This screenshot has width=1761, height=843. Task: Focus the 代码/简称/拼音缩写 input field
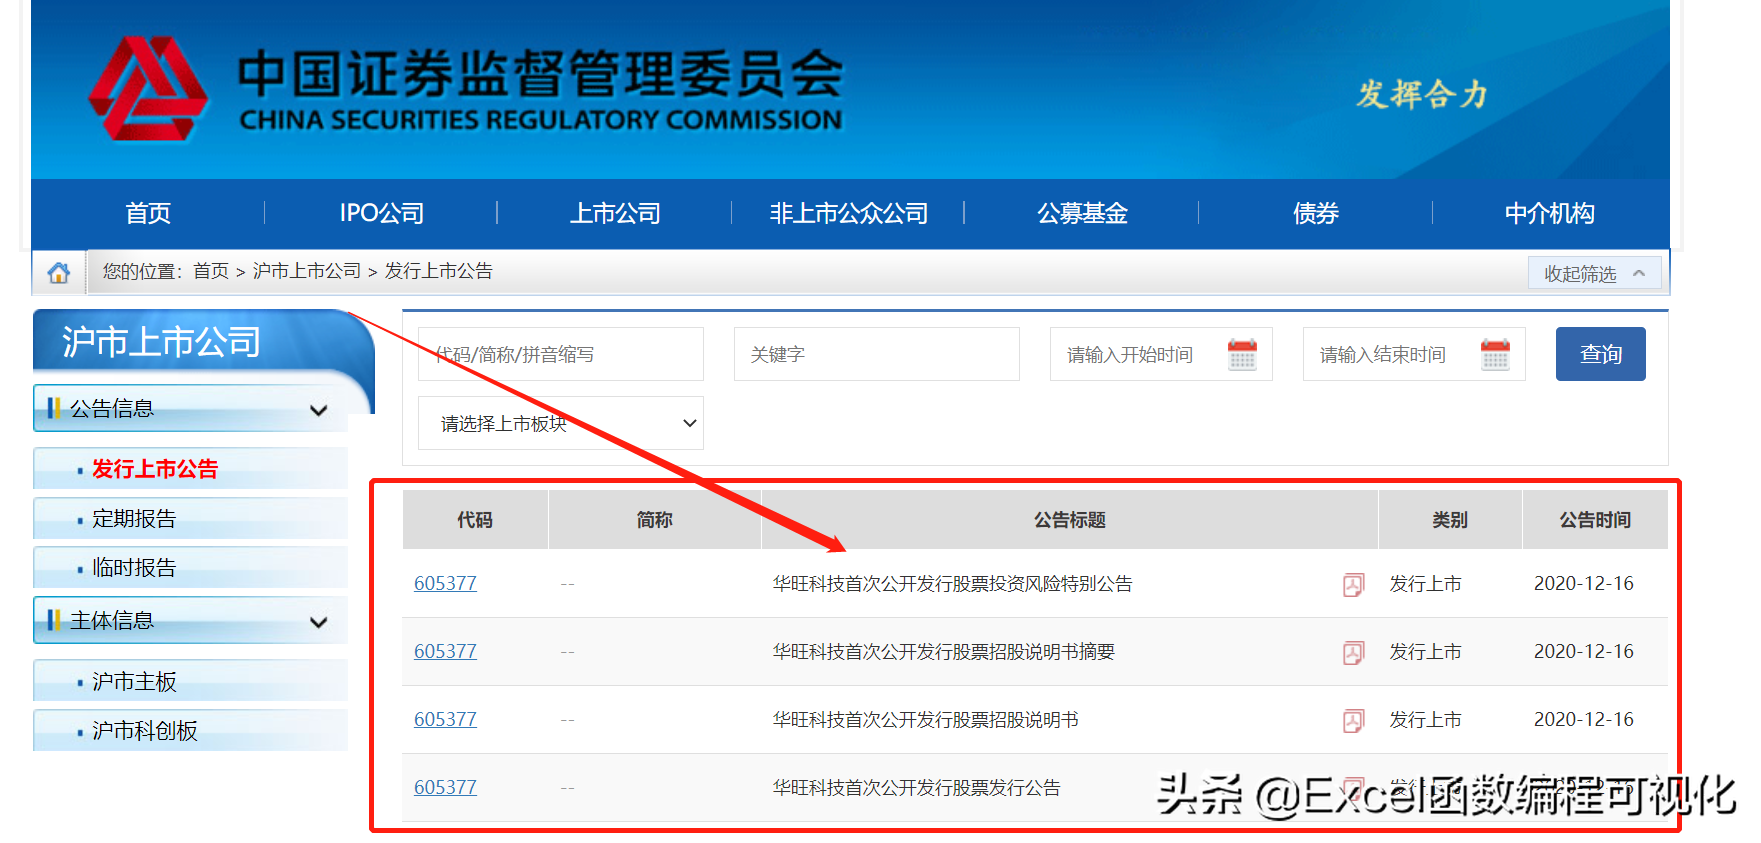561,354
